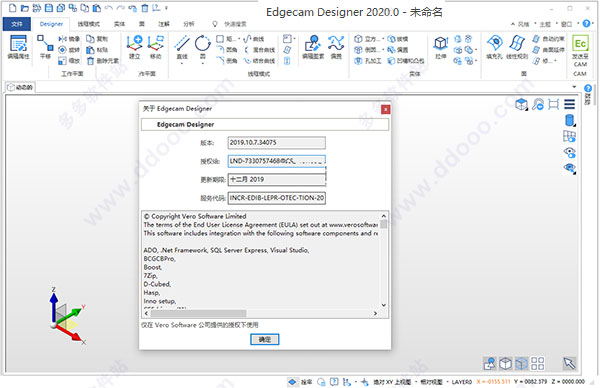Expand the 立方 cube primitive dropdown
Image resolution: width=600 pixels, height=388 pixels.
click(383, 39)
